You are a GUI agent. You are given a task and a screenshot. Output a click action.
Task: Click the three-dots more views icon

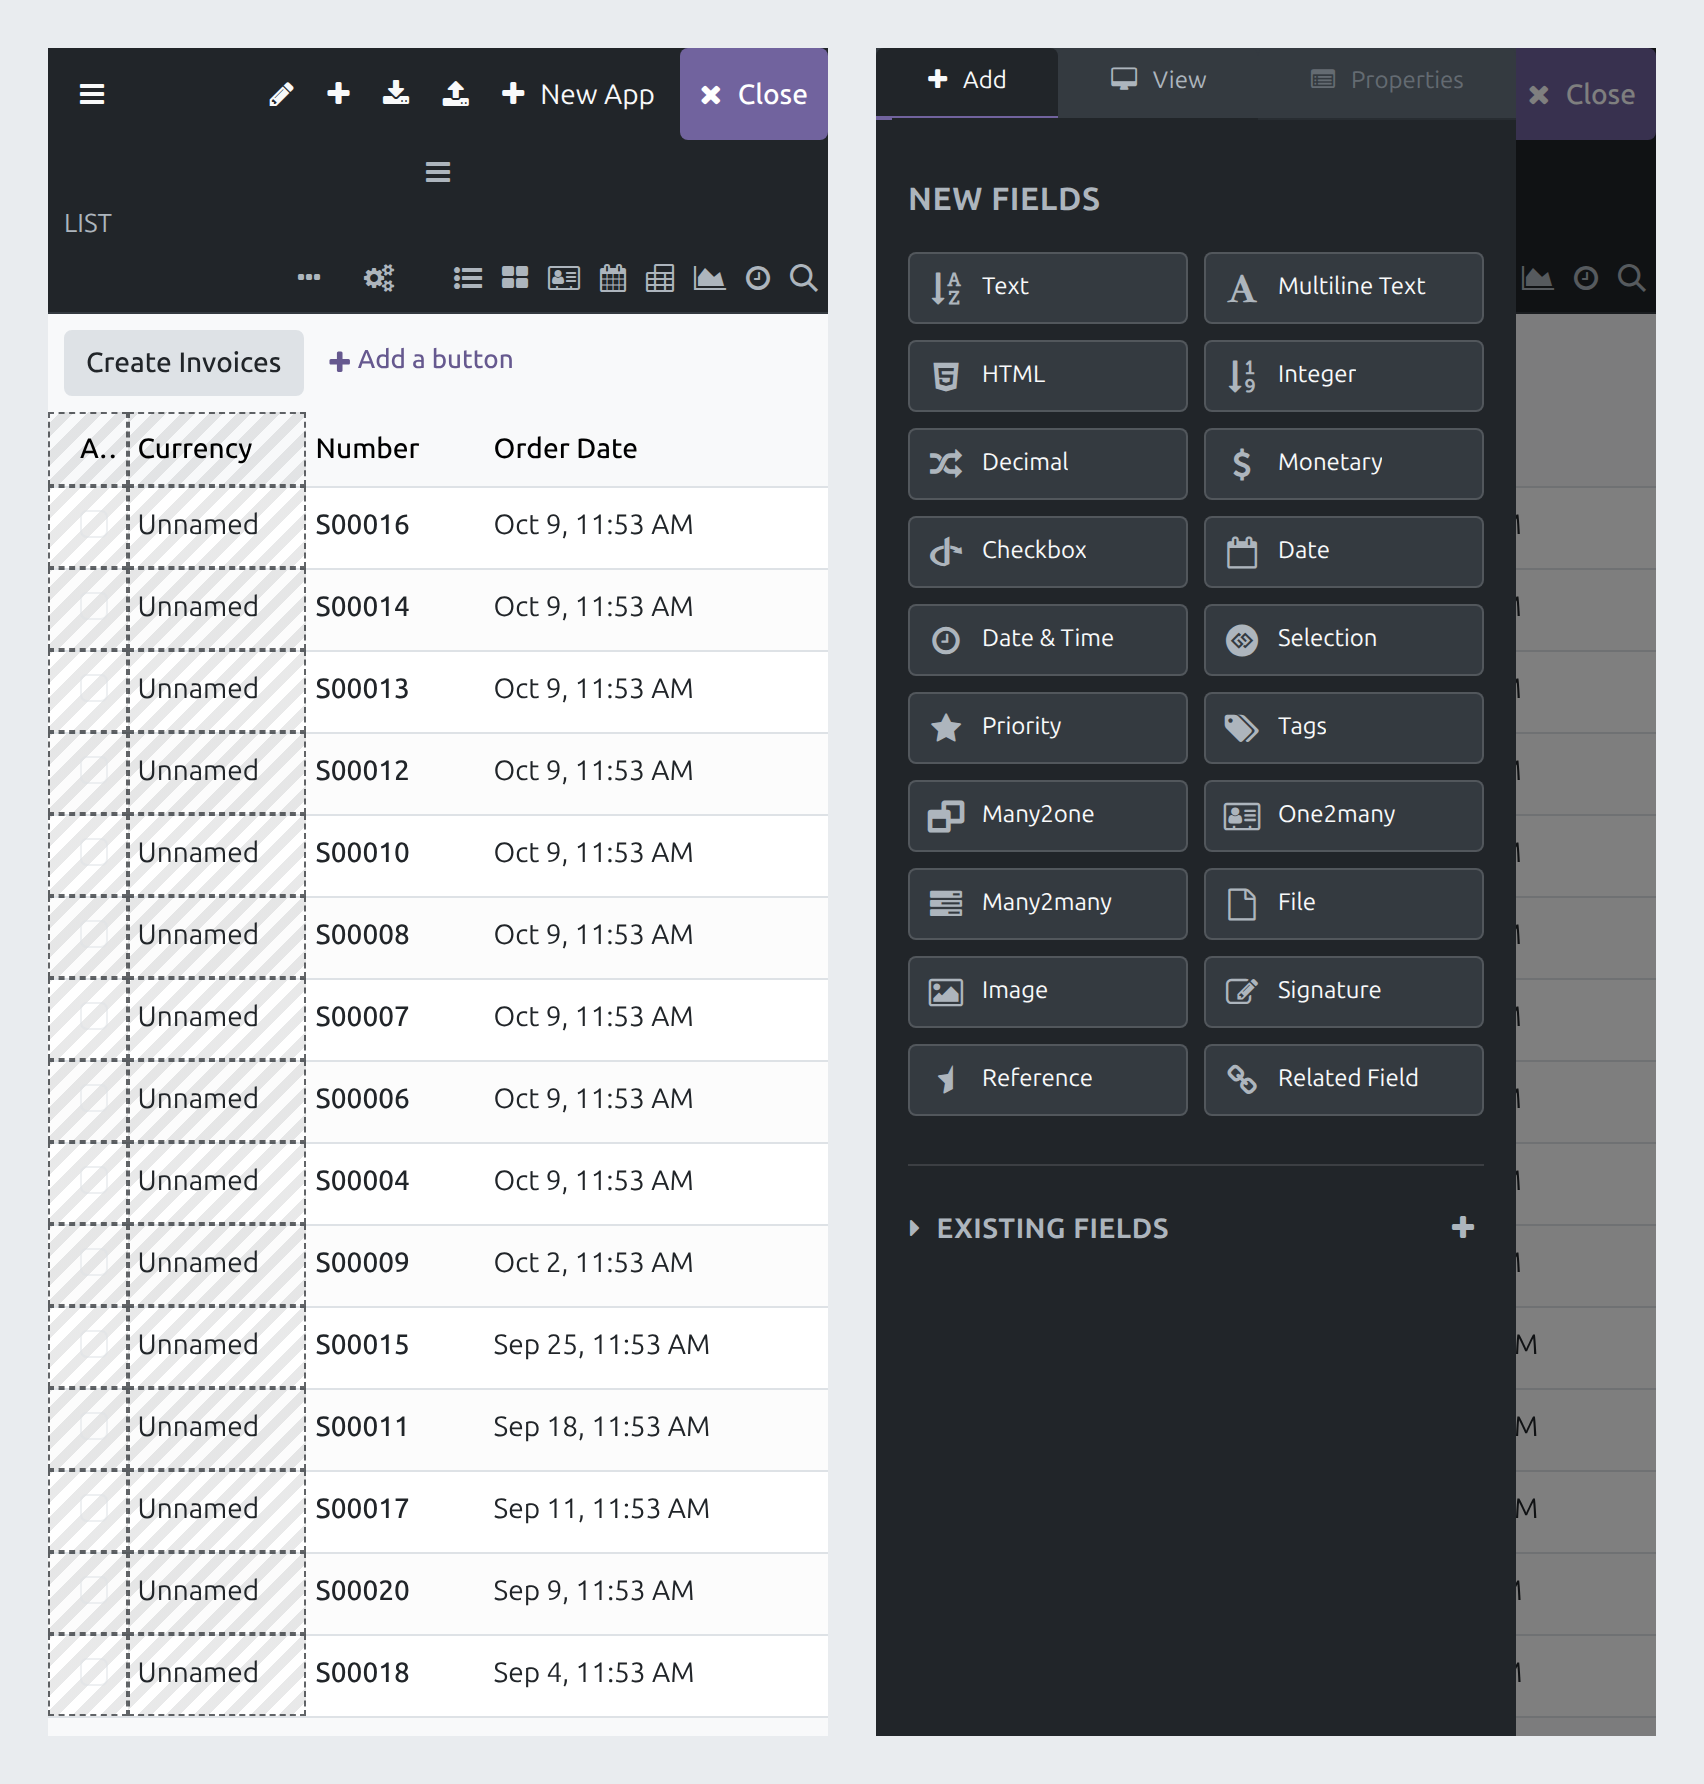click(309, 277)
